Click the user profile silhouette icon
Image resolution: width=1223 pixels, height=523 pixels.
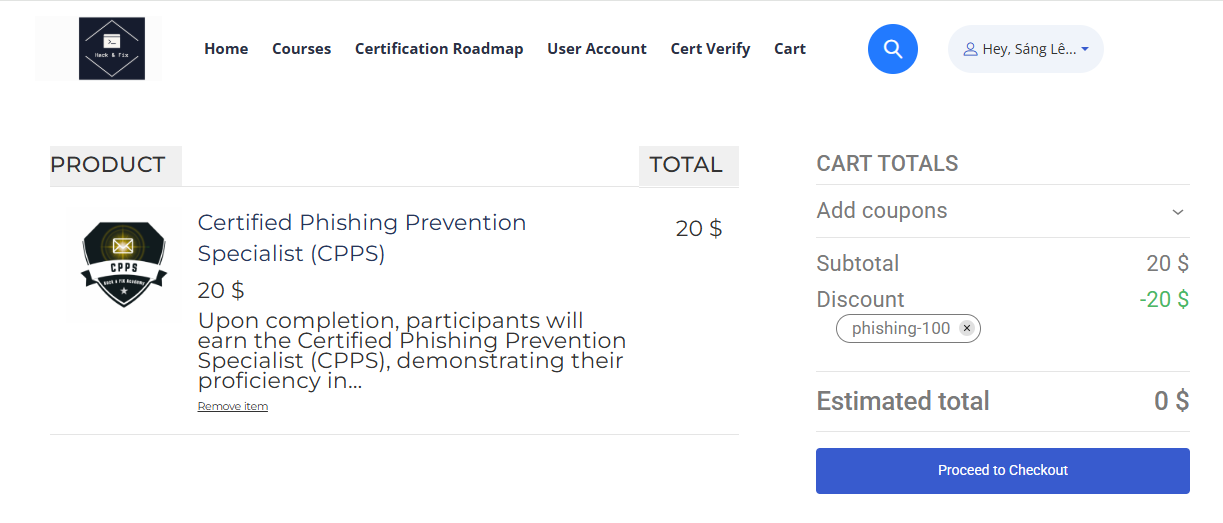click(970, 49)
